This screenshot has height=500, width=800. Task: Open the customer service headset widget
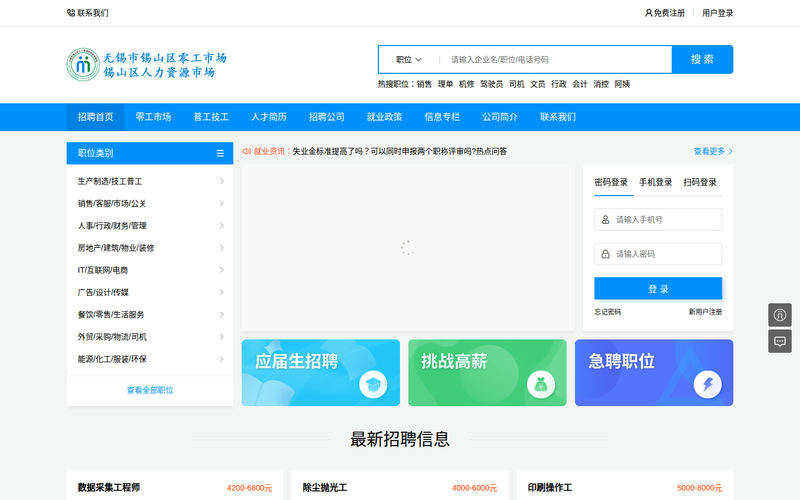(x=780, y=315)
